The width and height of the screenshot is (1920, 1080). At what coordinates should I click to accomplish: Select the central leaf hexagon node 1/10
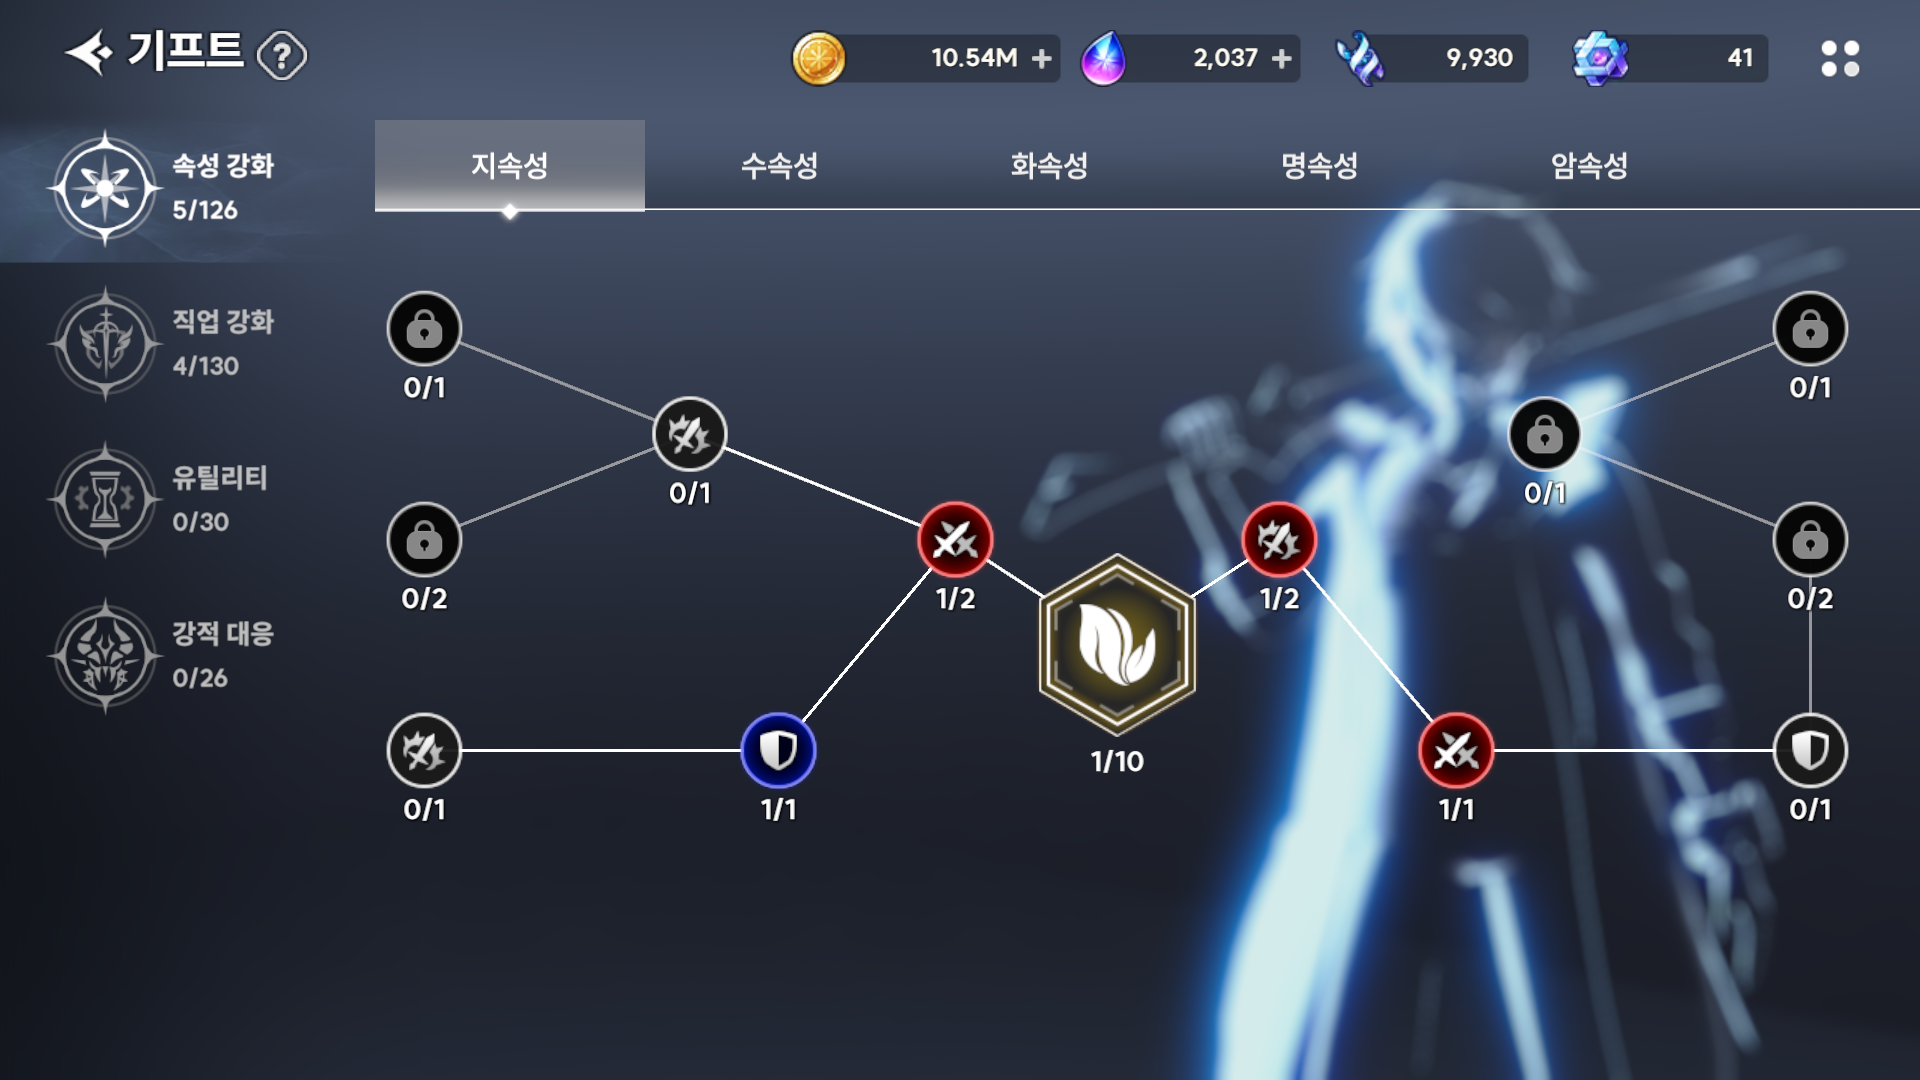(x=1117, y=645)
